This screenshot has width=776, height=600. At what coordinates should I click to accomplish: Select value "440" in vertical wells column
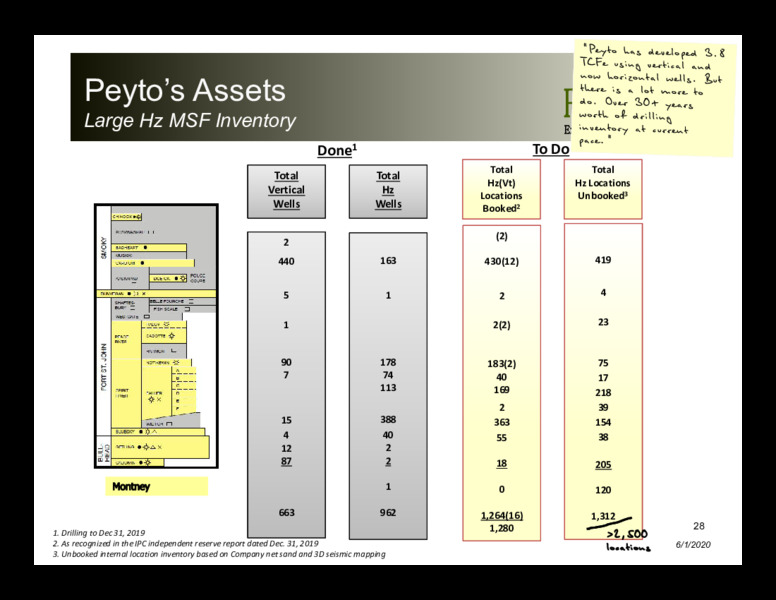[x=287, y=261]
